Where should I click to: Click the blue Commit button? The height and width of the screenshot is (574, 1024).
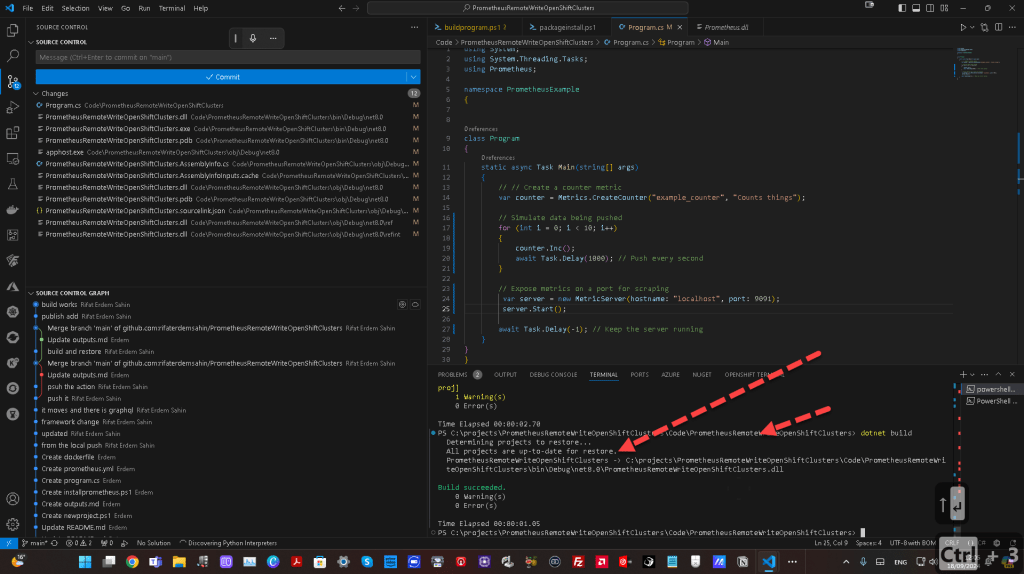point(222,77)
